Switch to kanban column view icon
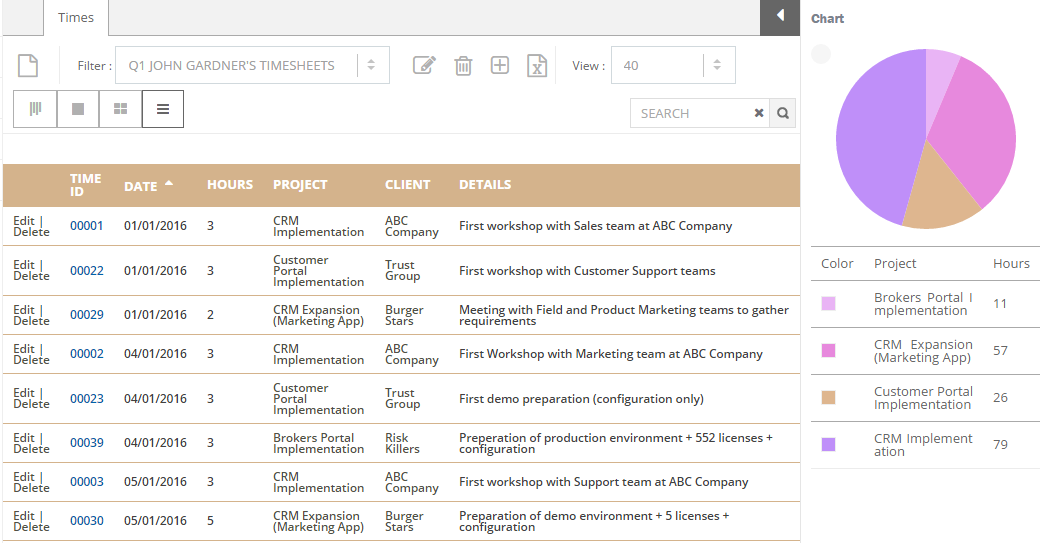 click(x=35, y=109)
